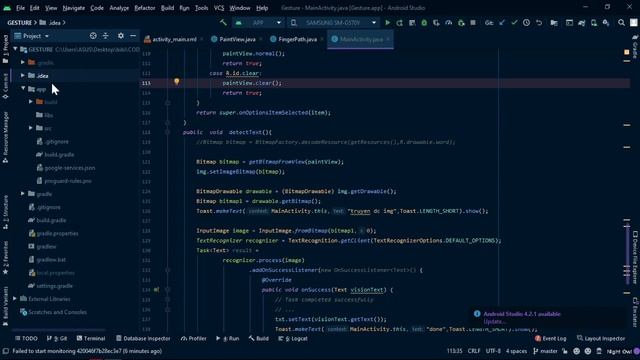Viewport: 640px width, 360px height.
Task: Open the Samsung device selector dropdown
Action: [333, 23]
